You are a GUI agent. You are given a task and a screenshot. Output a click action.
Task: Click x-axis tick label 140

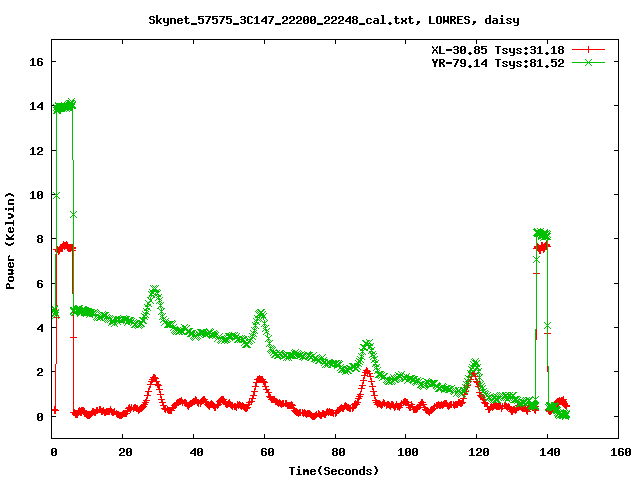pyautogui.click(x=550, y=452)
